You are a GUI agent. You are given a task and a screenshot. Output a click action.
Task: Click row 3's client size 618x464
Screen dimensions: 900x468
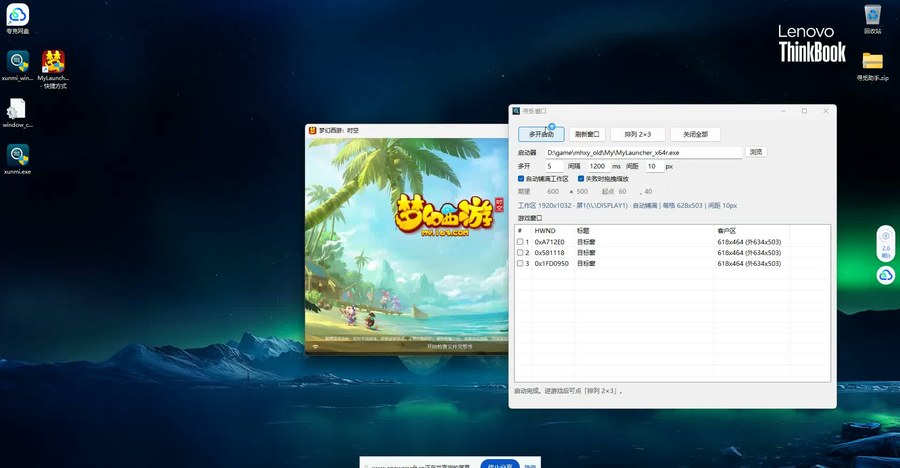click(x=749, y=264)
